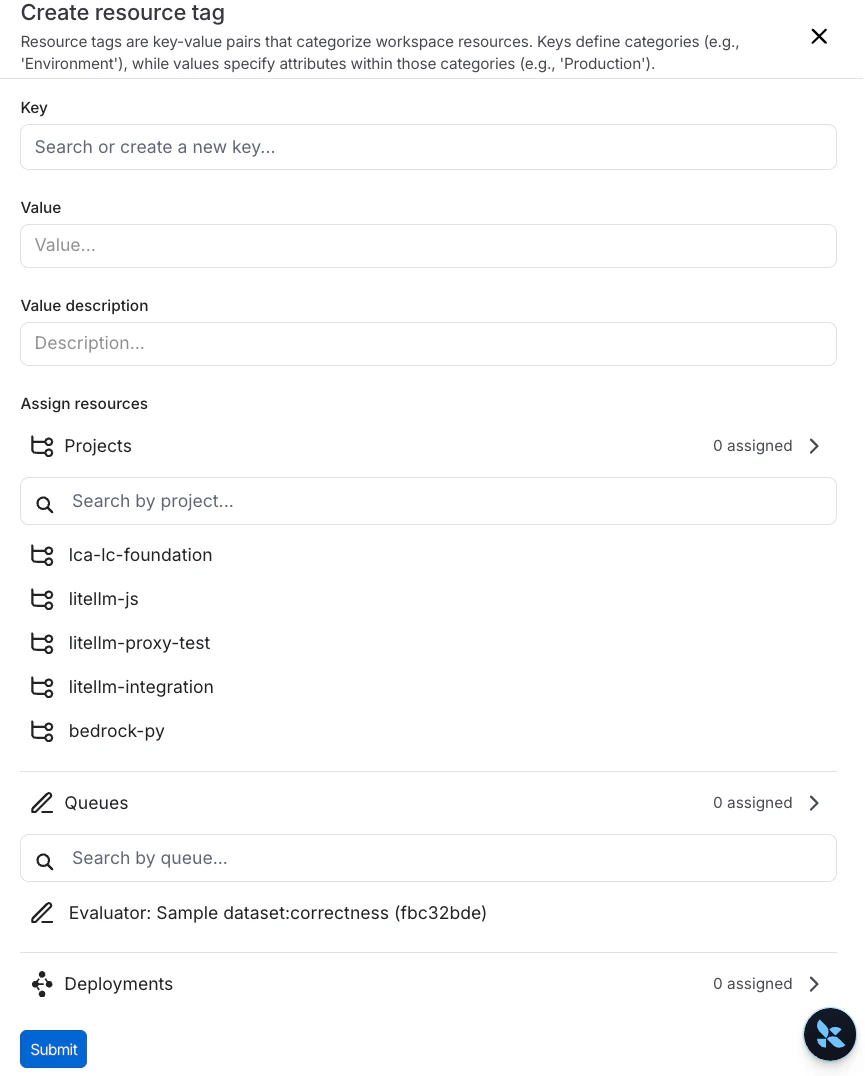Click the tag icon next to Projects heading
The height and width of the screenshot is (1076, 865).
pyautogui.click(x=41, y=446)
